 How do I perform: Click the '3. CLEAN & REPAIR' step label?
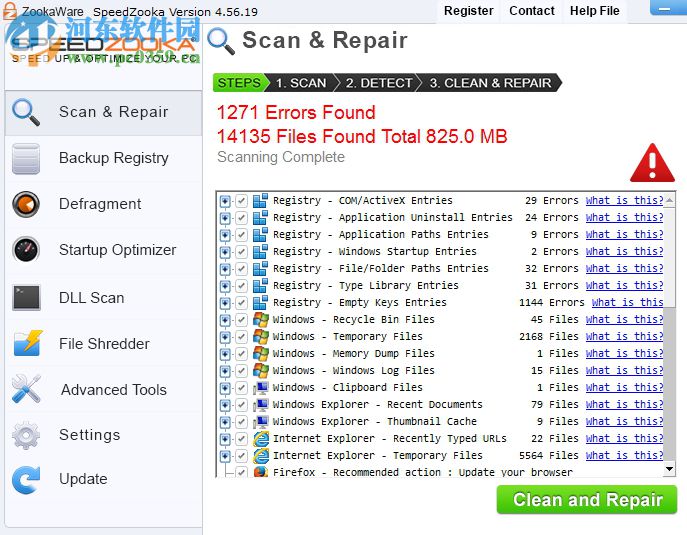[490, 83]
